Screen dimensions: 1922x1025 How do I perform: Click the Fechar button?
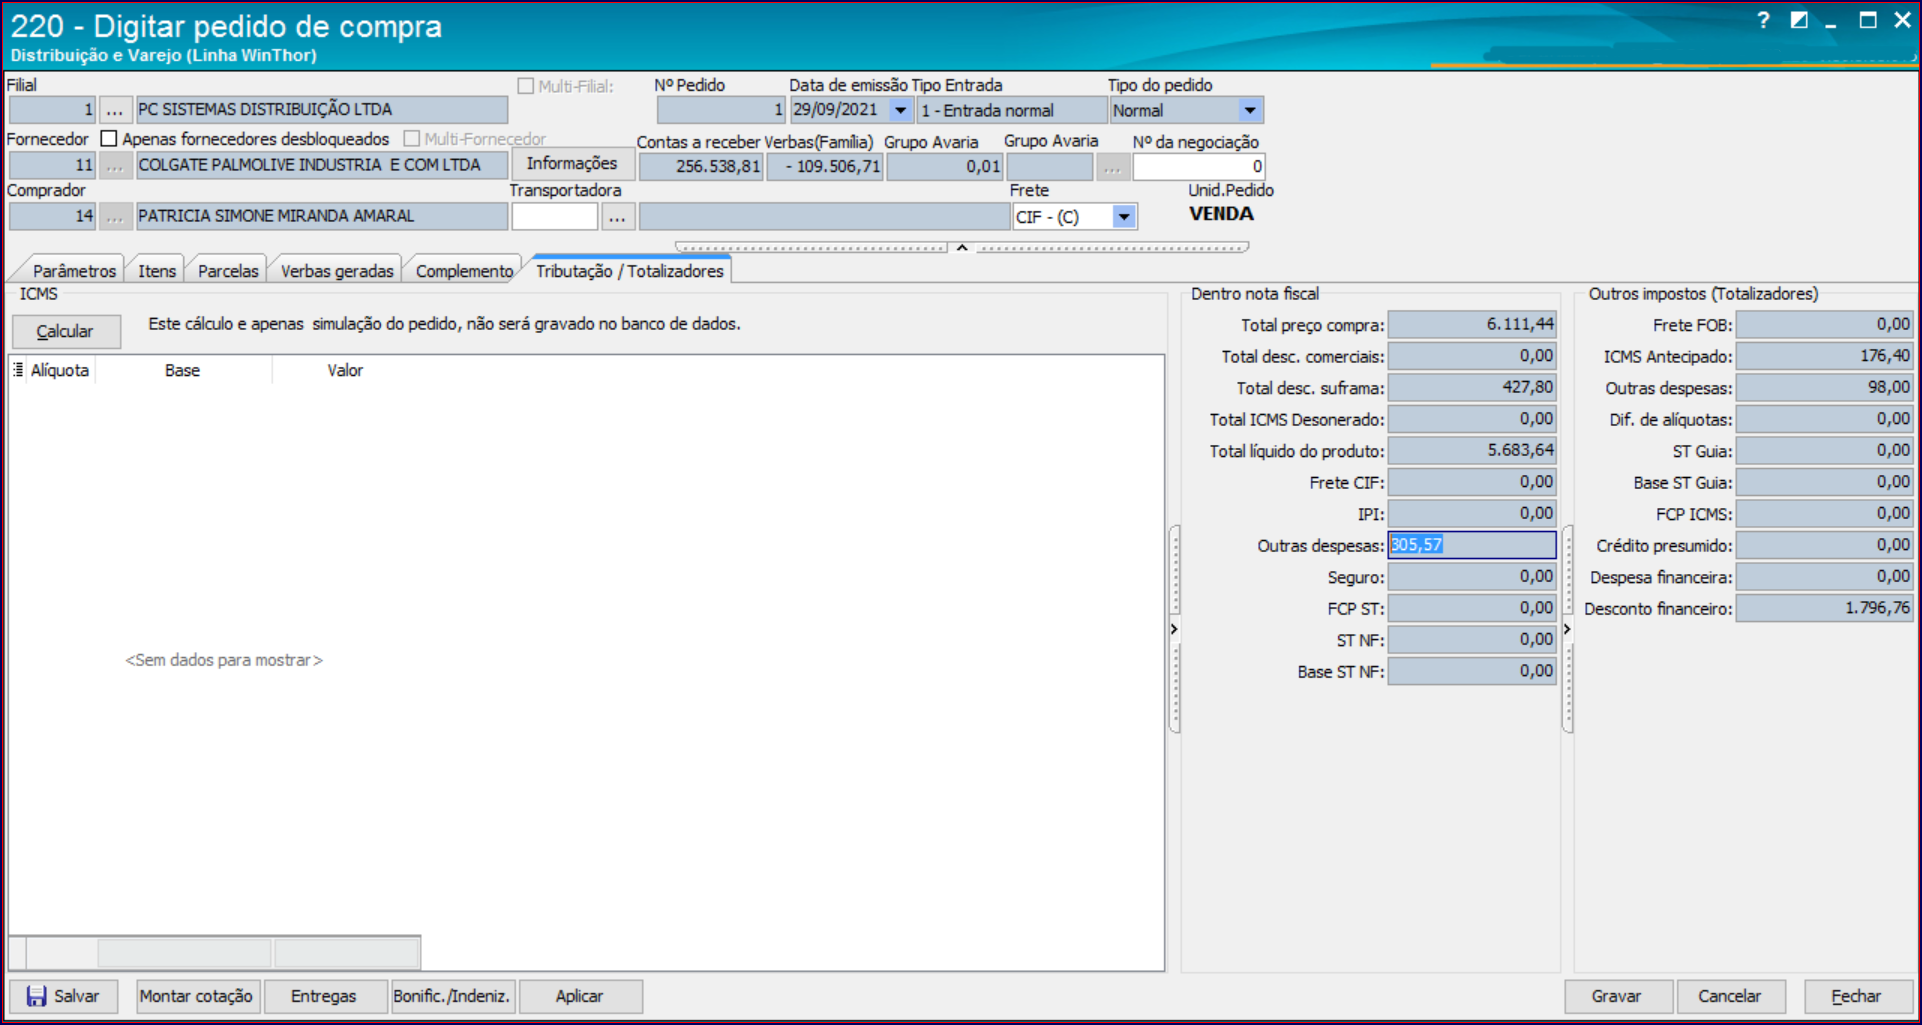point(1857,996)
